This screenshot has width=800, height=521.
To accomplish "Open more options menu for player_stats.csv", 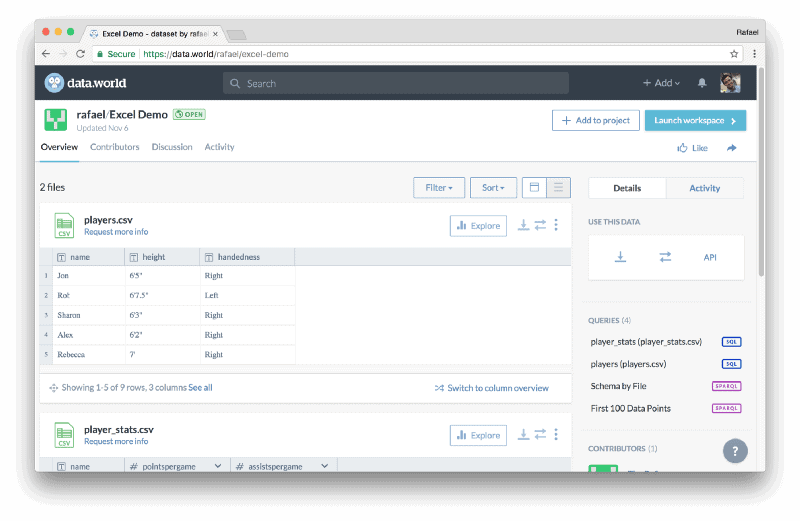I will click(x=556, y=435).
